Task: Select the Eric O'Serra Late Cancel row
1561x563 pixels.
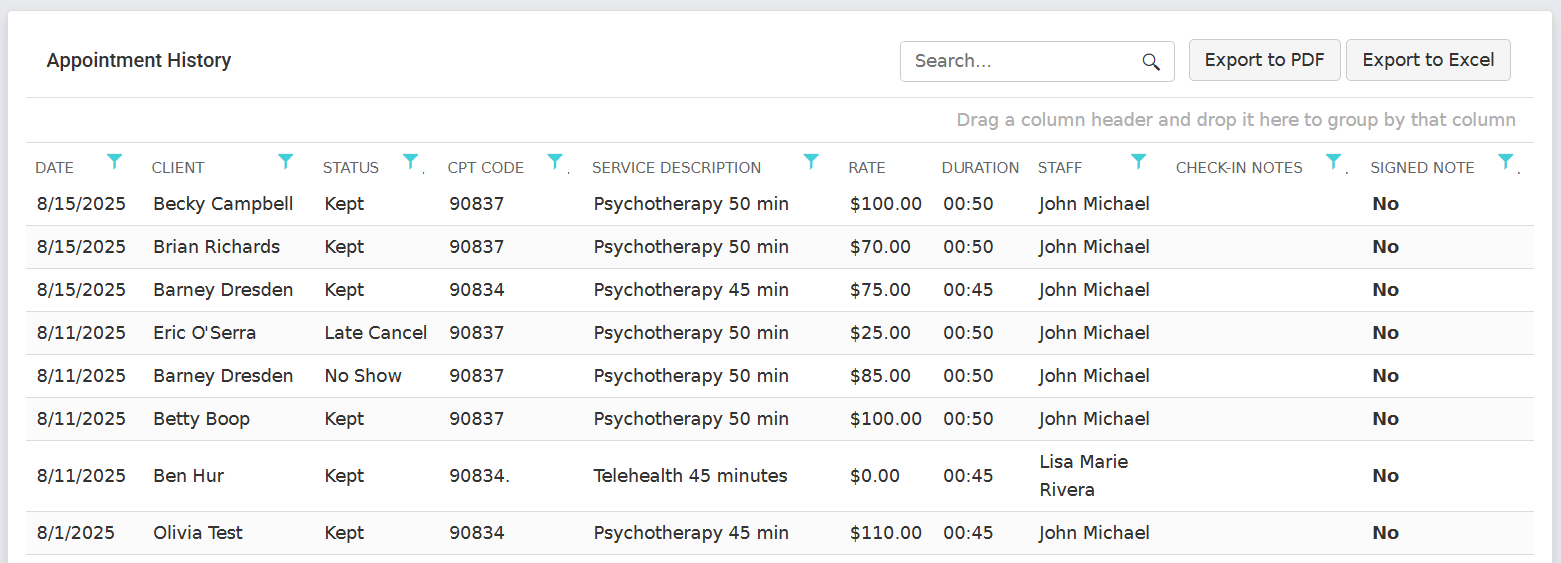Action: point(779,333)
